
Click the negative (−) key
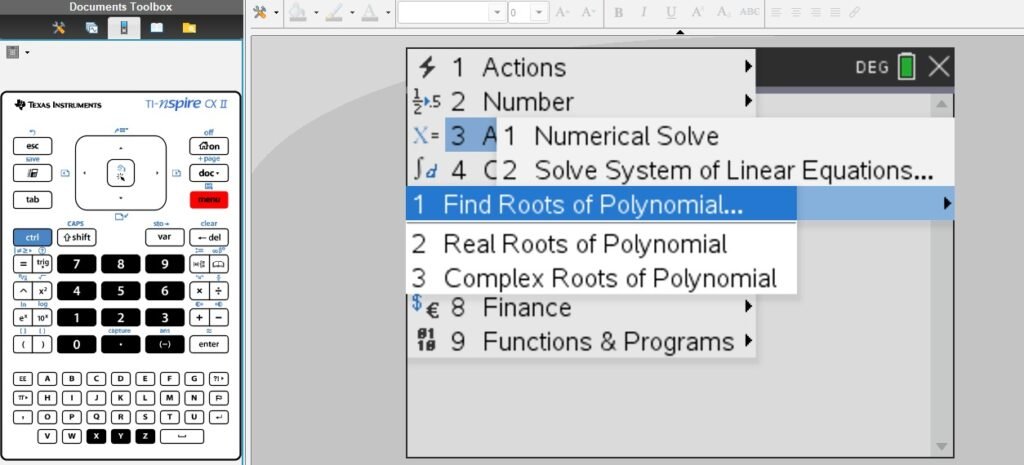tap(165, 344)
